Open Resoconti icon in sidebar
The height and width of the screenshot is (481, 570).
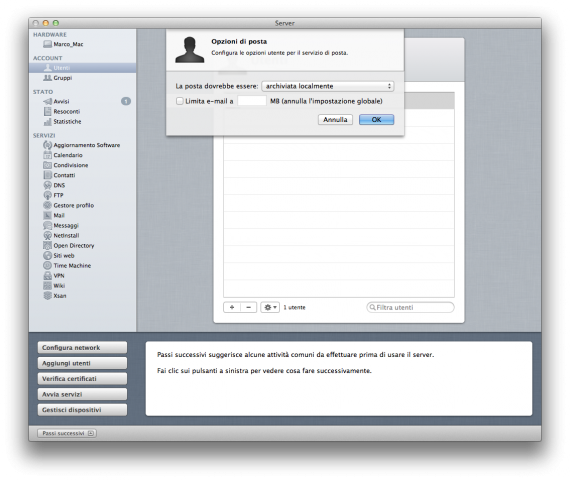[47, 112]
